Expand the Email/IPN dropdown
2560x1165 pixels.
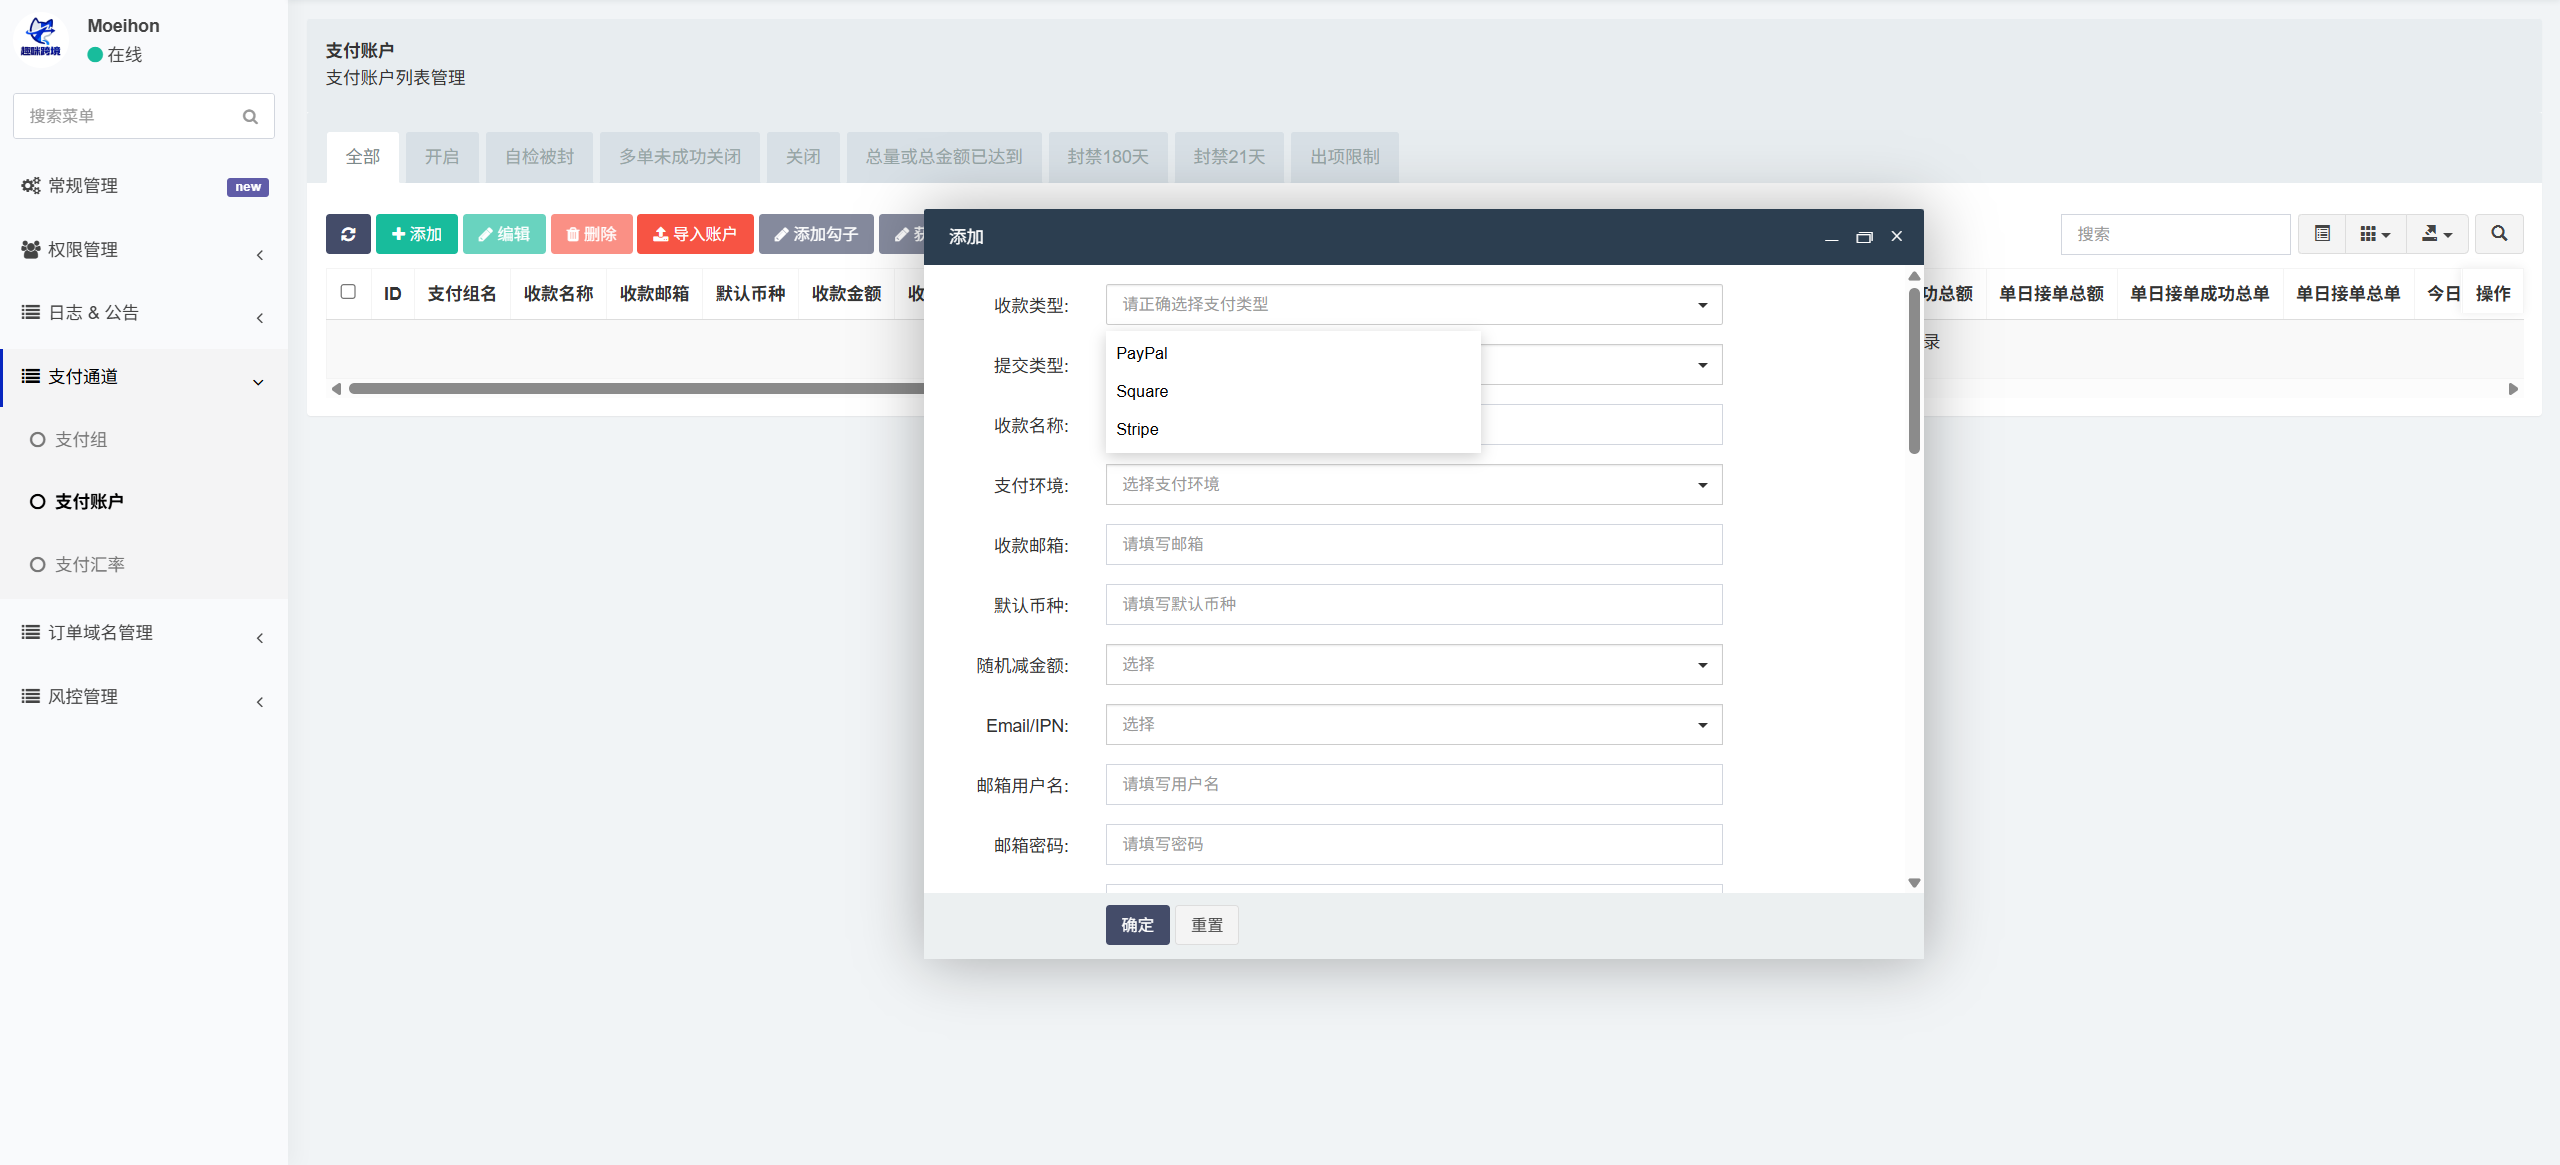pyautogui.click(x=1414, y=725)
